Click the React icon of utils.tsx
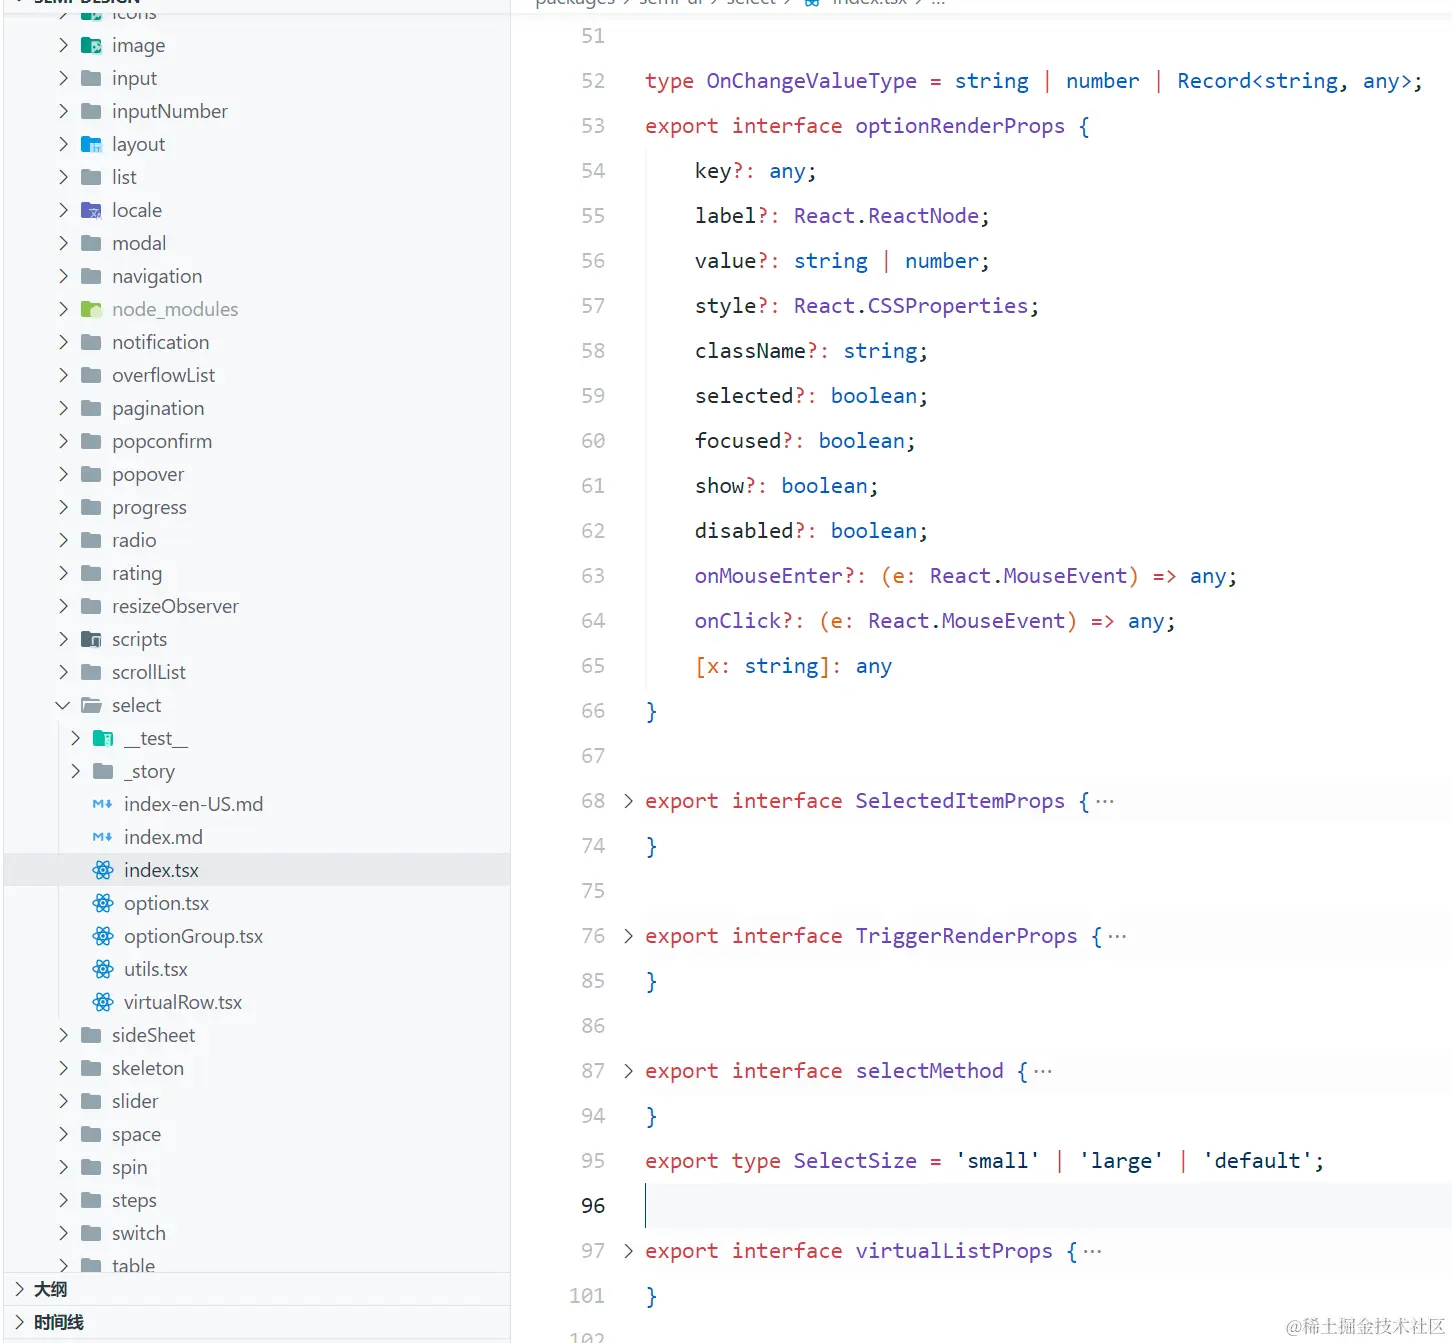Image resolution: width=1452 pixels, height=1343 pixels. 103,969
